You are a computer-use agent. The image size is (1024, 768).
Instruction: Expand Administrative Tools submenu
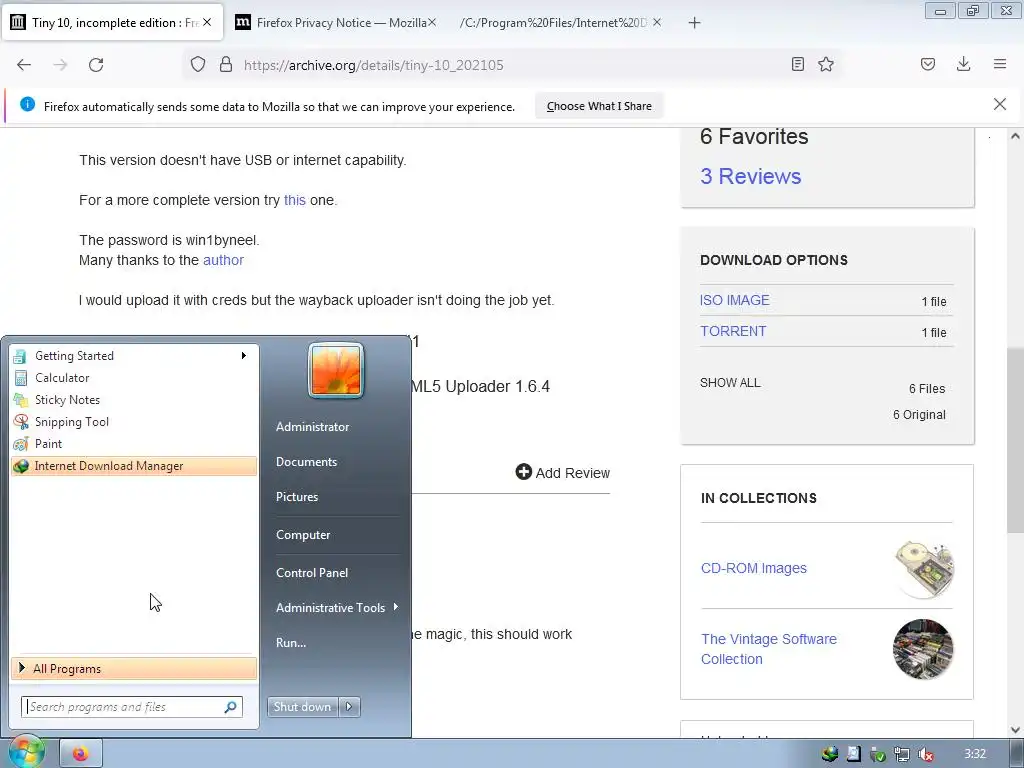click(335, 607)
